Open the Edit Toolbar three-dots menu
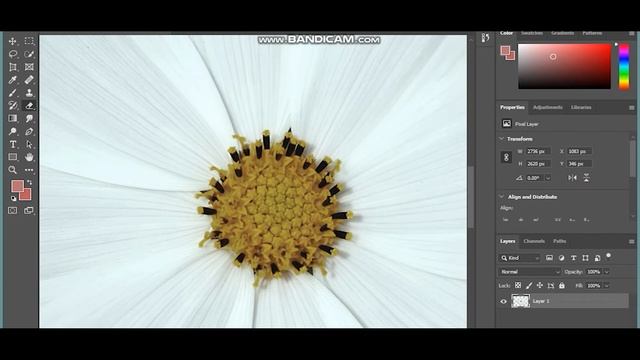 (29, 170)
